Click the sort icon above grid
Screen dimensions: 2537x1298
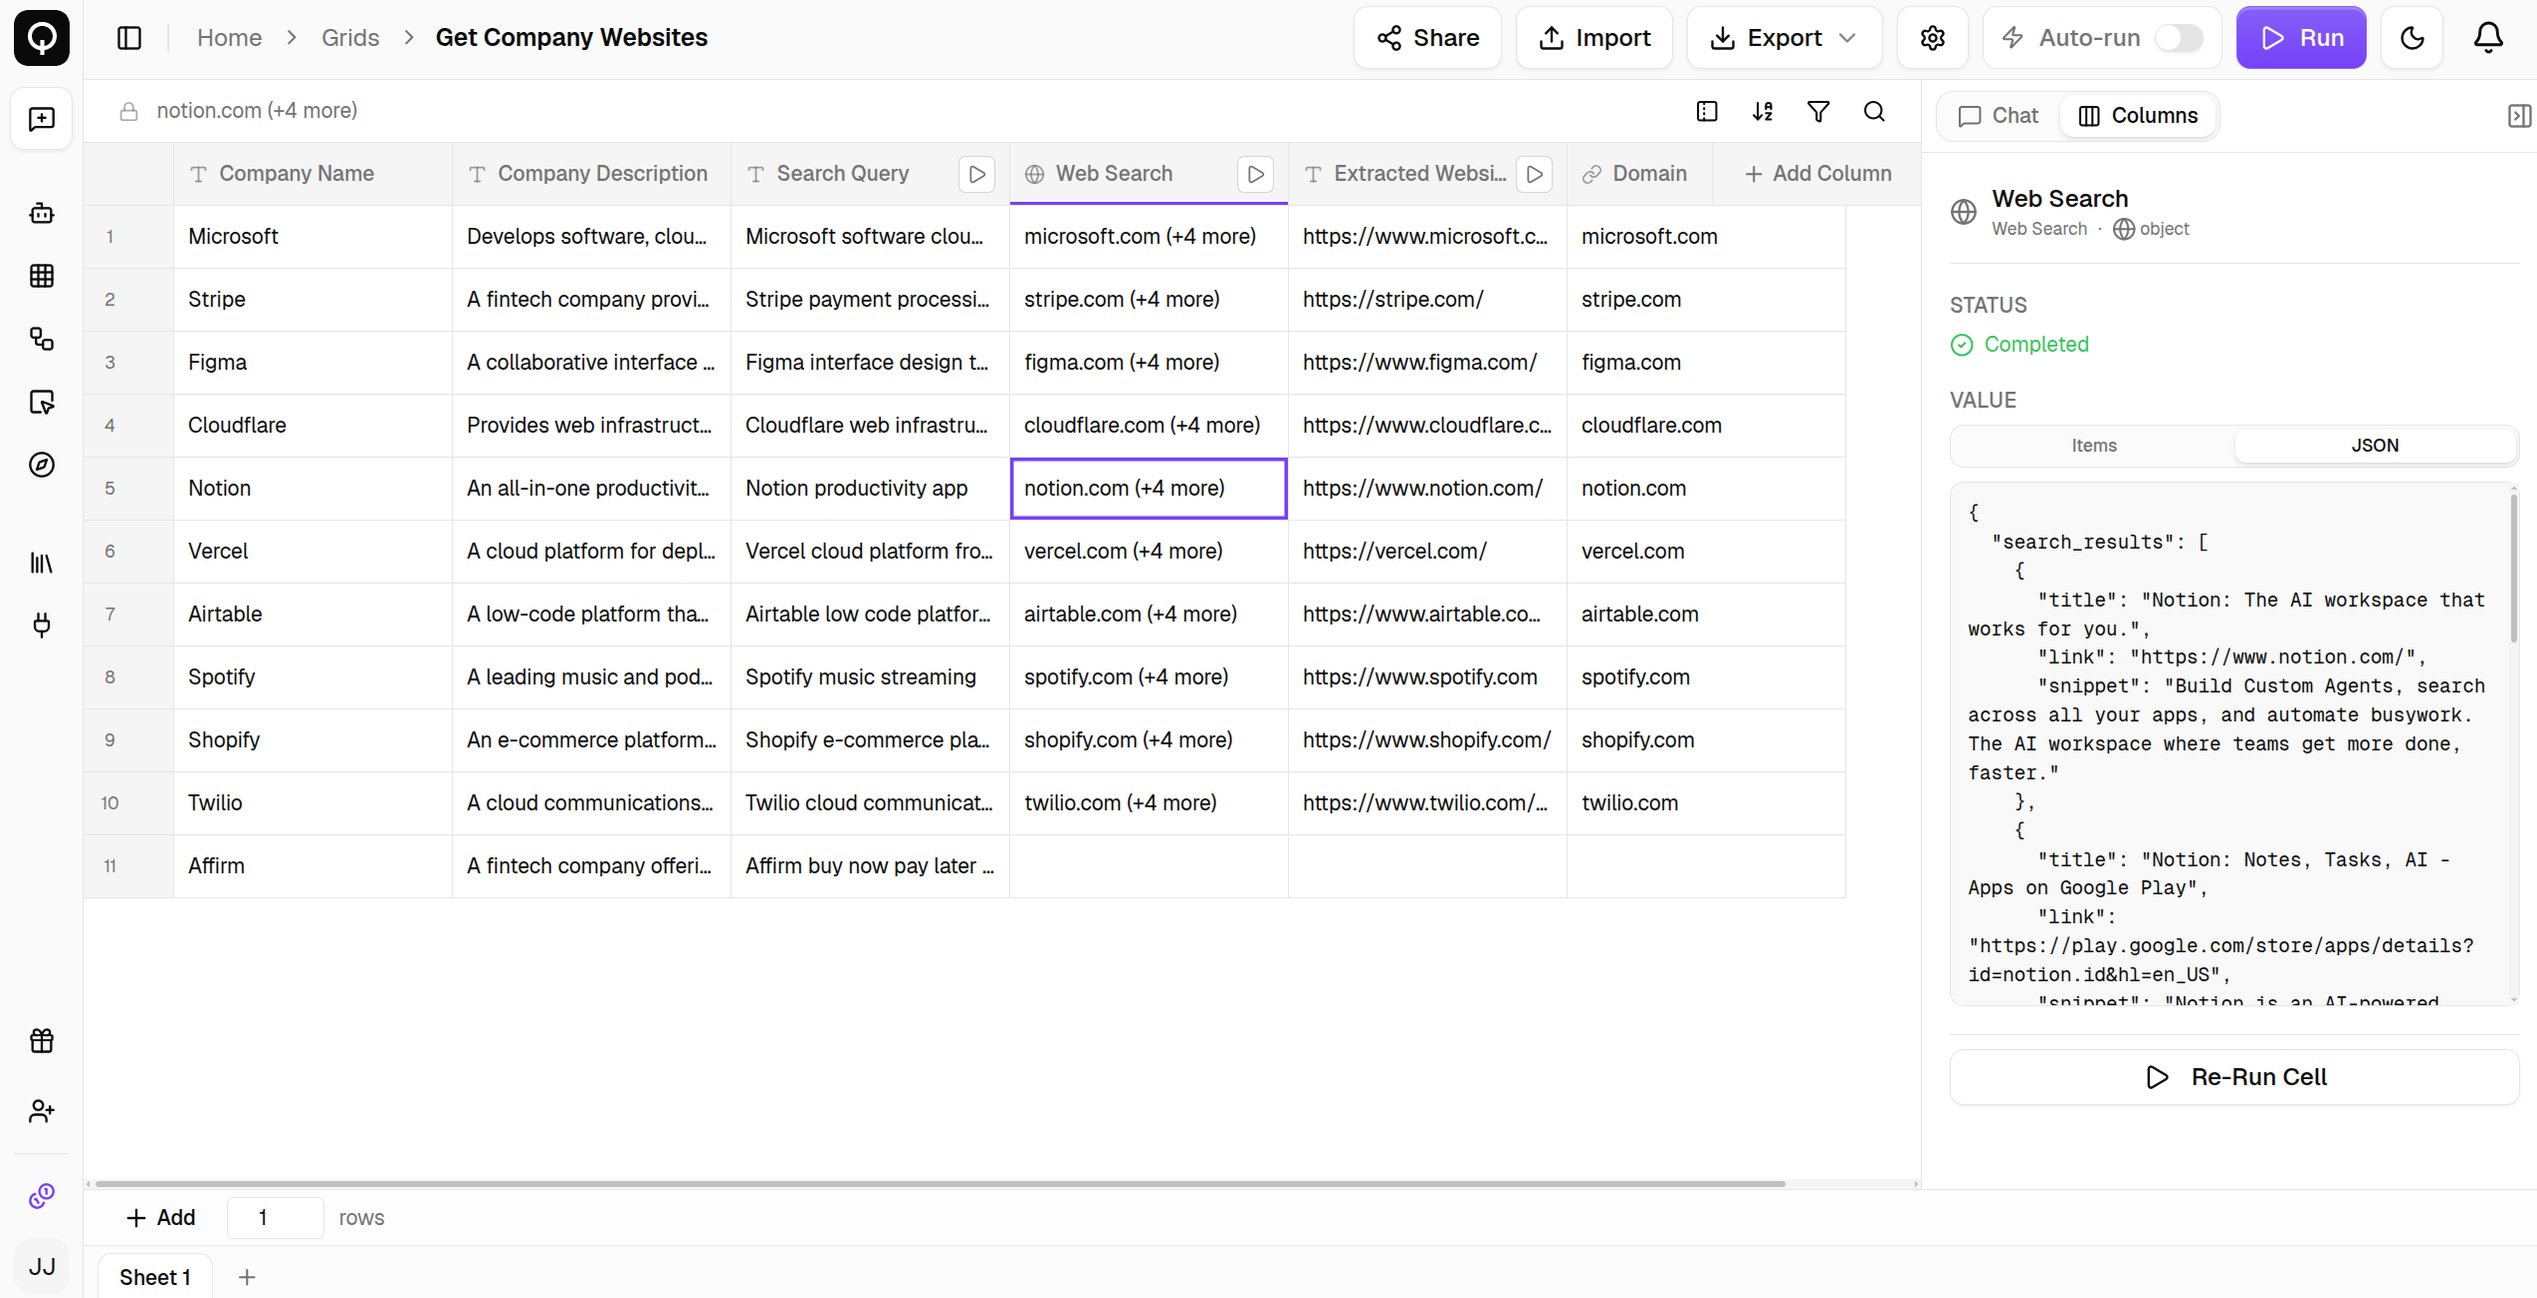[1763, 111]
